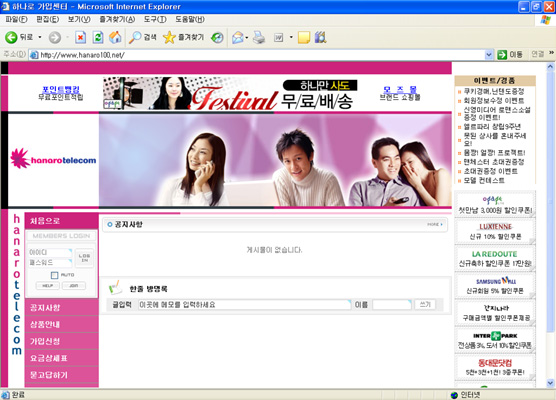Click the Festival 무료배송 banner

coord(230,93)
